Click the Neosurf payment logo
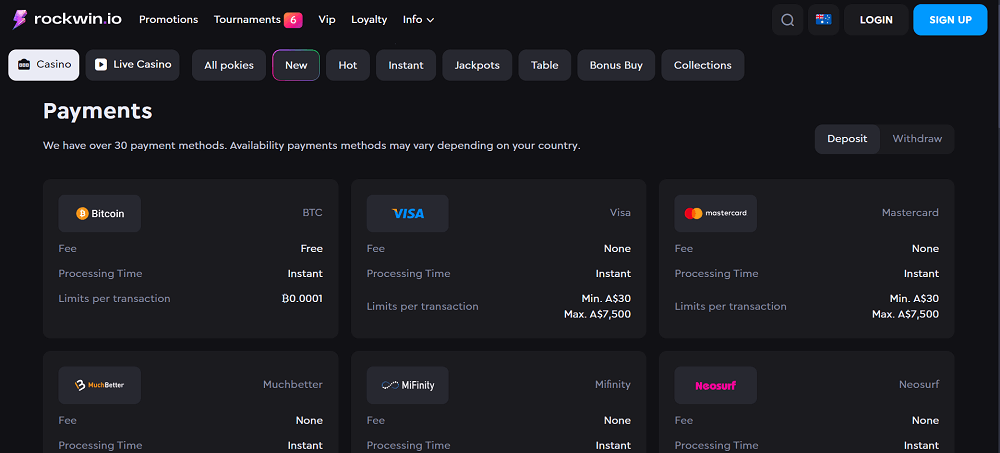 click(716, 385)
